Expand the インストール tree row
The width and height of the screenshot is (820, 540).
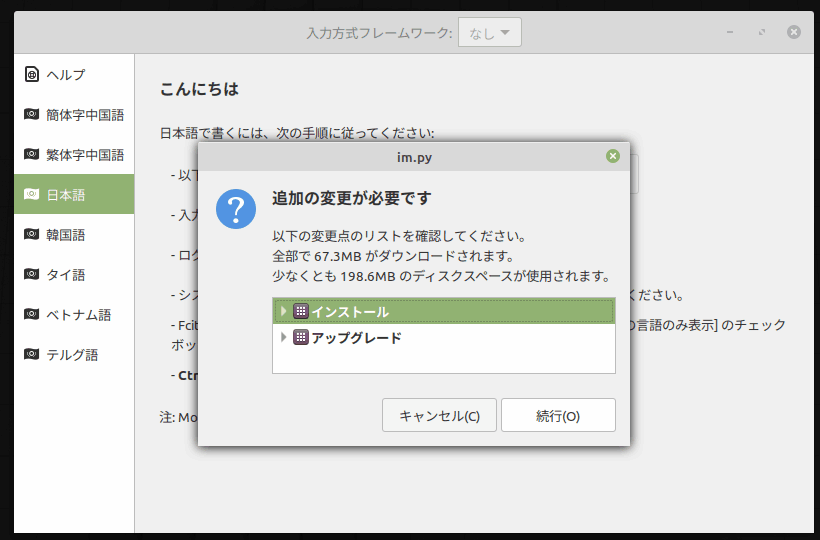[283, 311]
